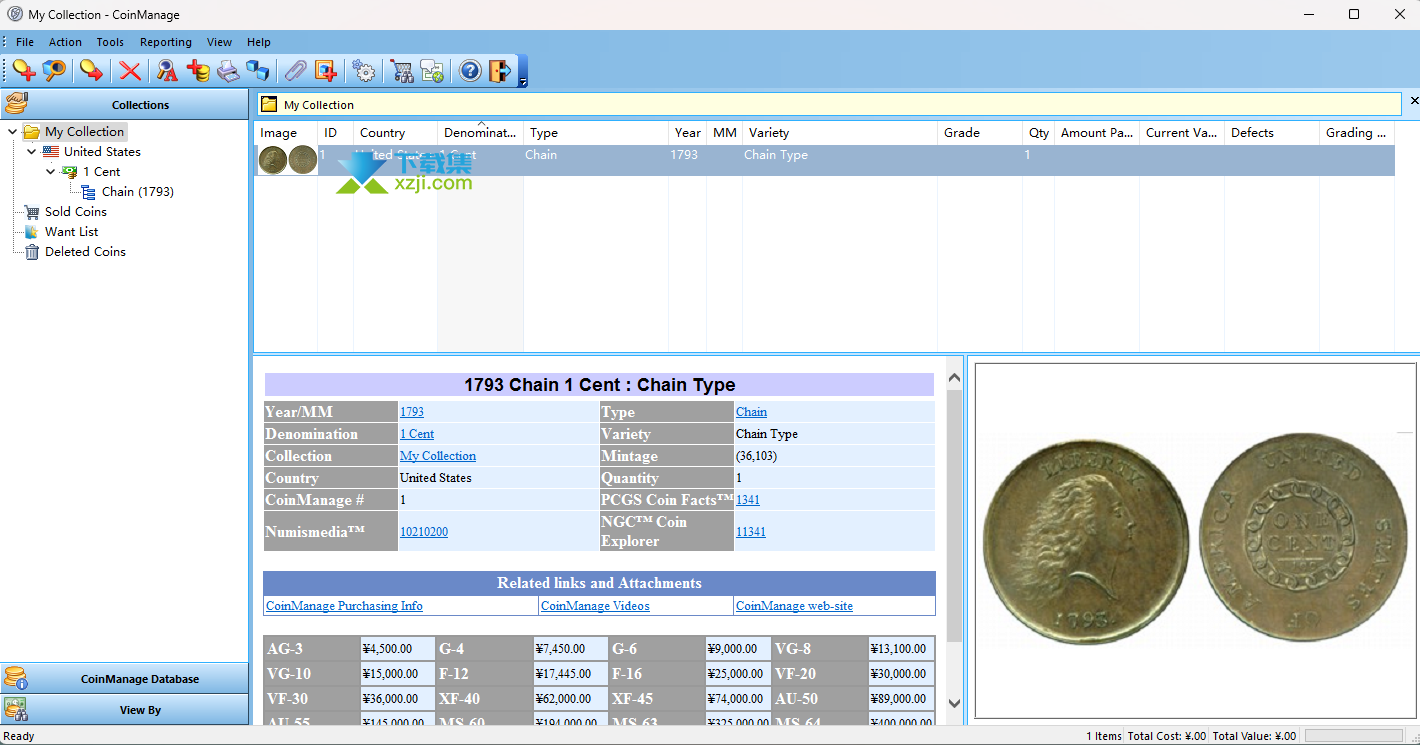This screenshot has height=745, width=1420.
Task: Click the Want List star icon
Action: [x=32, y=232]
